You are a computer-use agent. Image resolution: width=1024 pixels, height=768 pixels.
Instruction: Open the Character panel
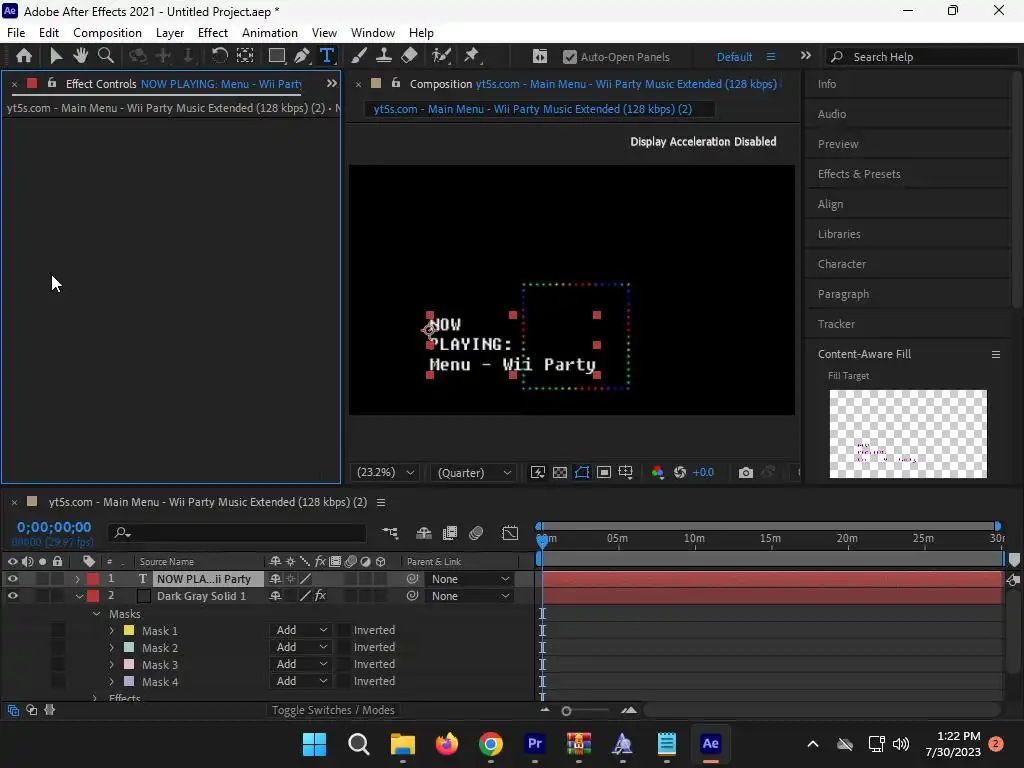(841, 264)
